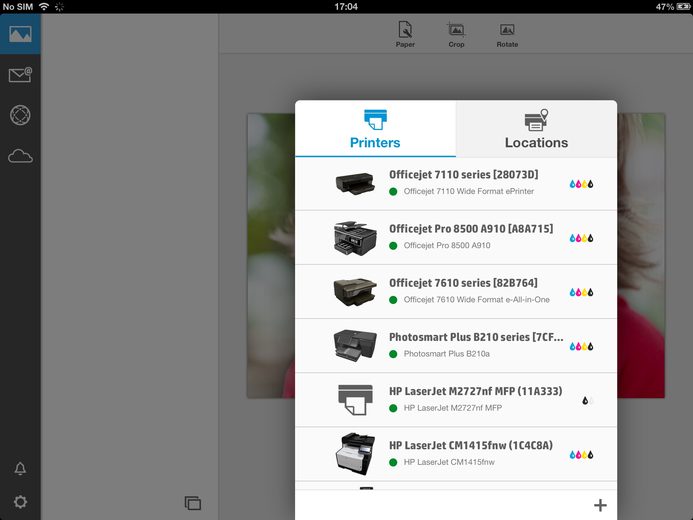Open the Paper options tool
This screenshot has width=693, height=520.
[x=405, y=34]
